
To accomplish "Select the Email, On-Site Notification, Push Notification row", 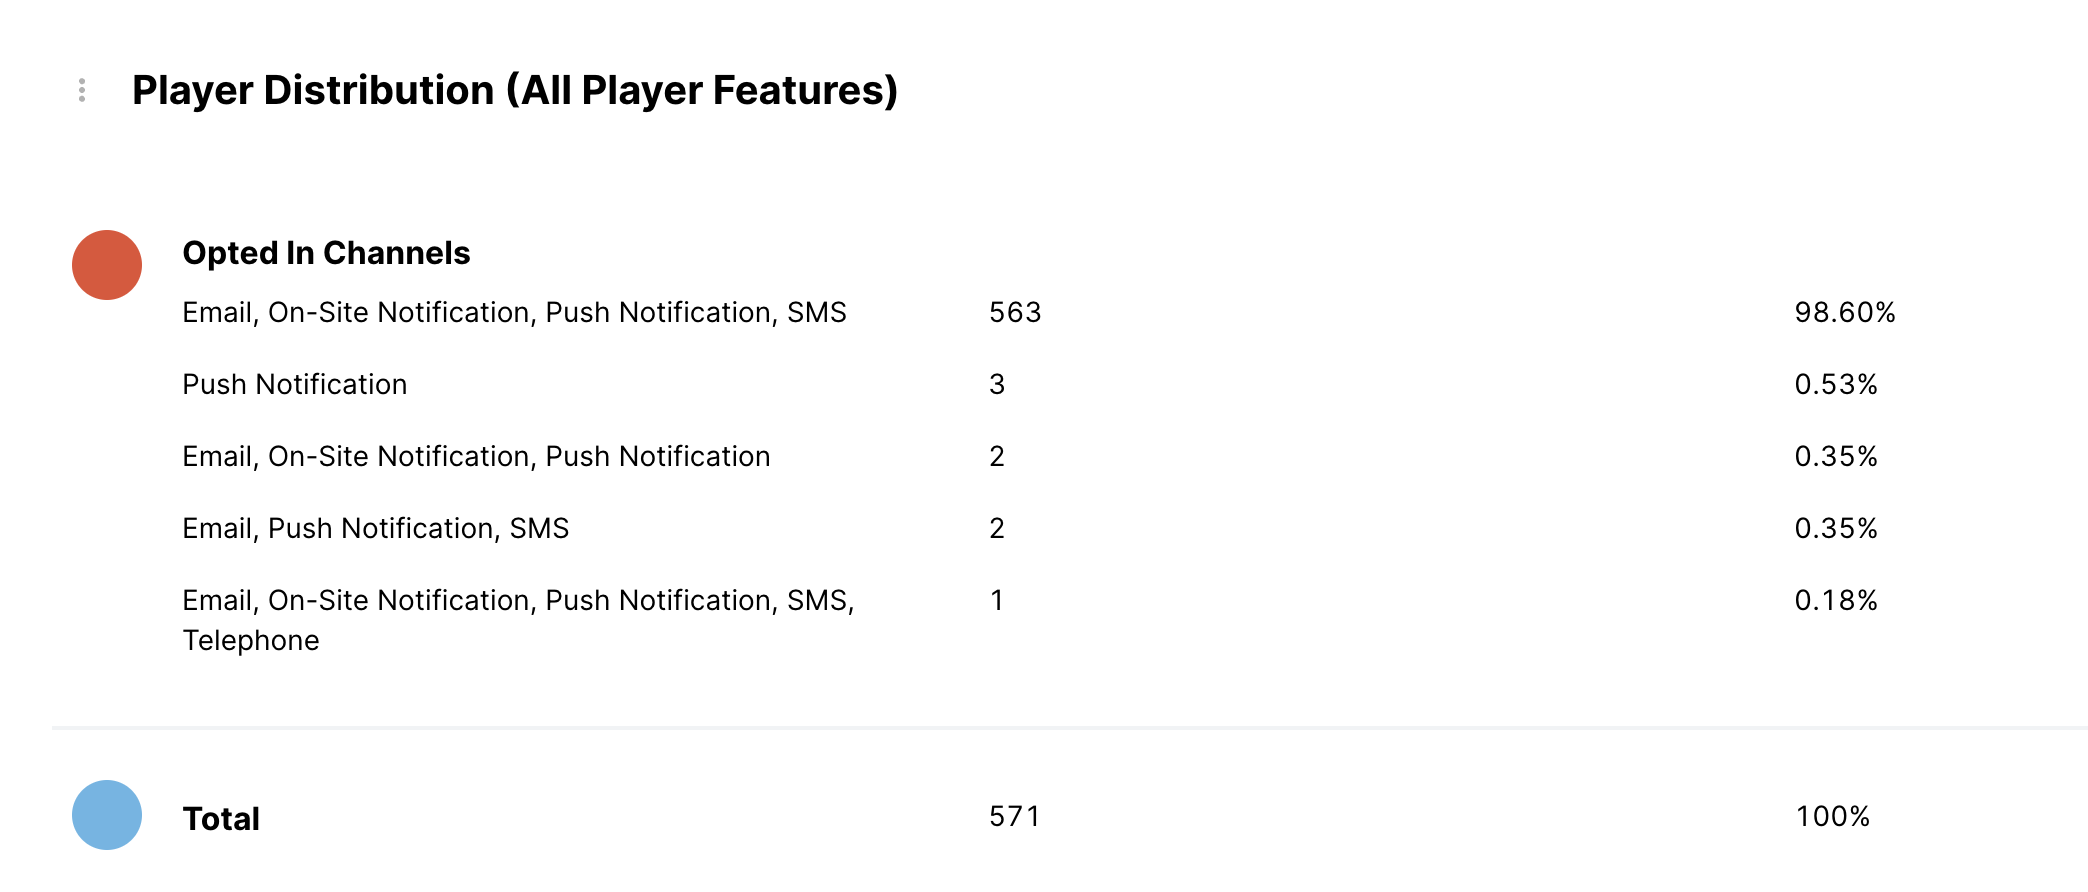I will coord(476,457).
